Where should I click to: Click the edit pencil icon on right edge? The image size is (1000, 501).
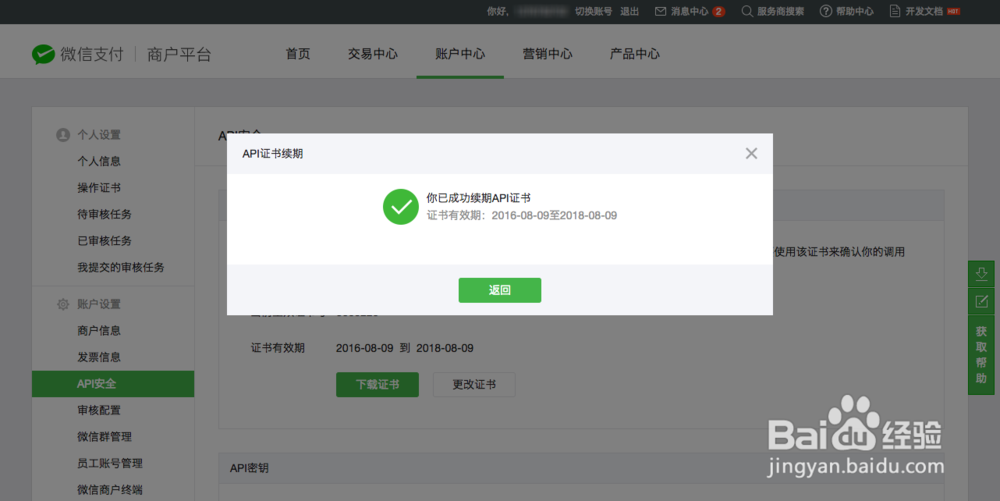[981, 301]
